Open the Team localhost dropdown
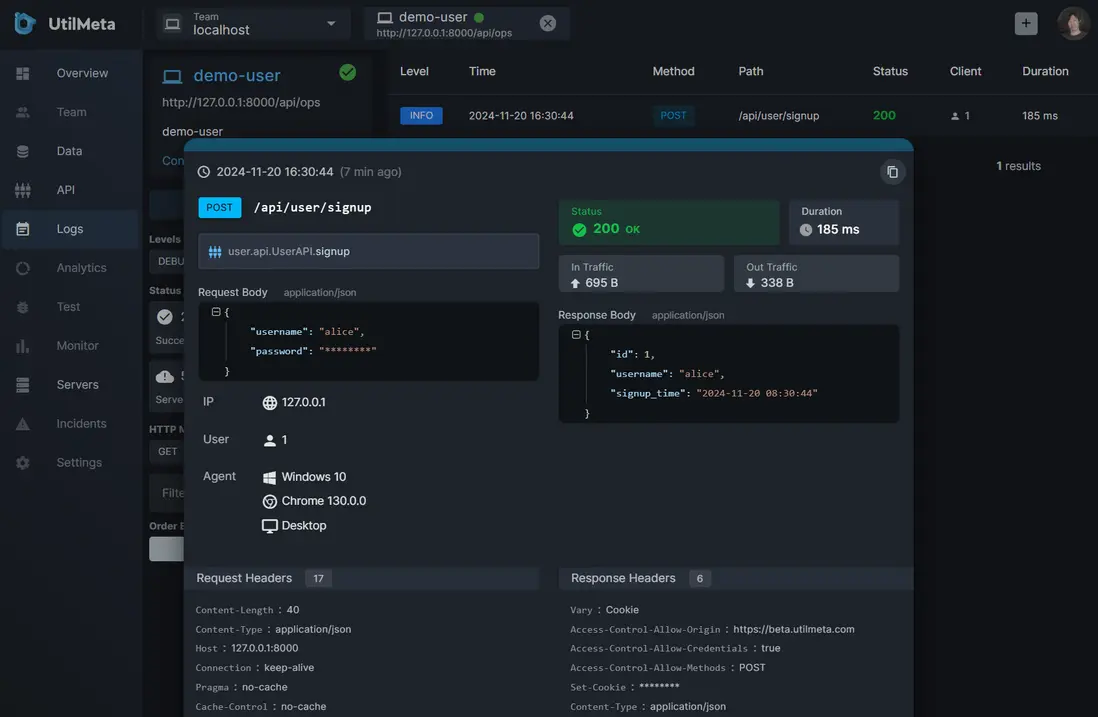Screen dimensions: 1098x717 (x=253, y=24)
